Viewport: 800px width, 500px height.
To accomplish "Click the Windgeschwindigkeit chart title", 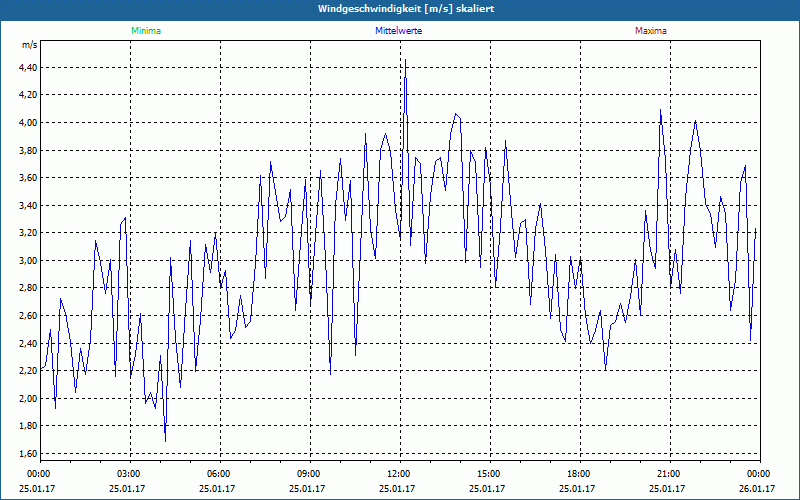I will [x=406, y=9].
